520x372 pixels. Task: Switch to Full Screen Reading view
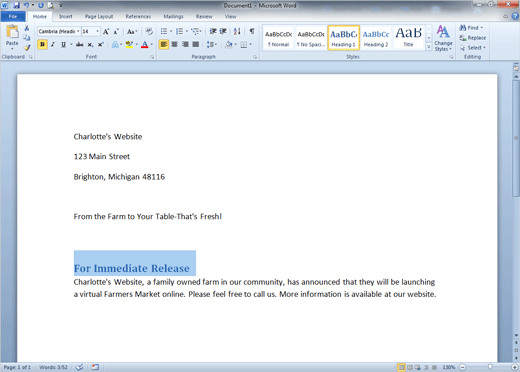[410, 367]
